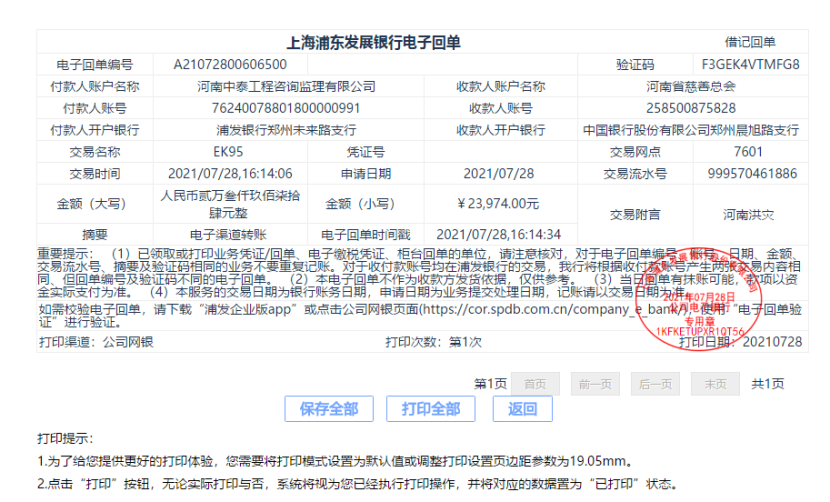Viewport: 830px width, 502px height.
Task: Go to 后一页 page
Action: coord(655,384)
